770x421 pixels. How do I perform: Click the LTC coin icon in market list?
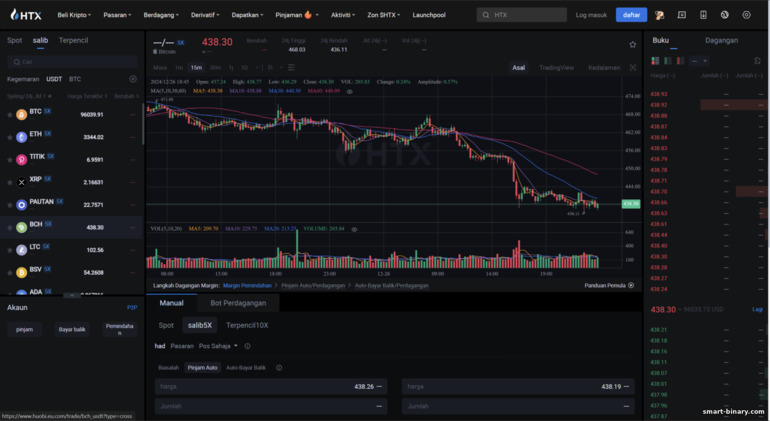click(x=21, y=250)
